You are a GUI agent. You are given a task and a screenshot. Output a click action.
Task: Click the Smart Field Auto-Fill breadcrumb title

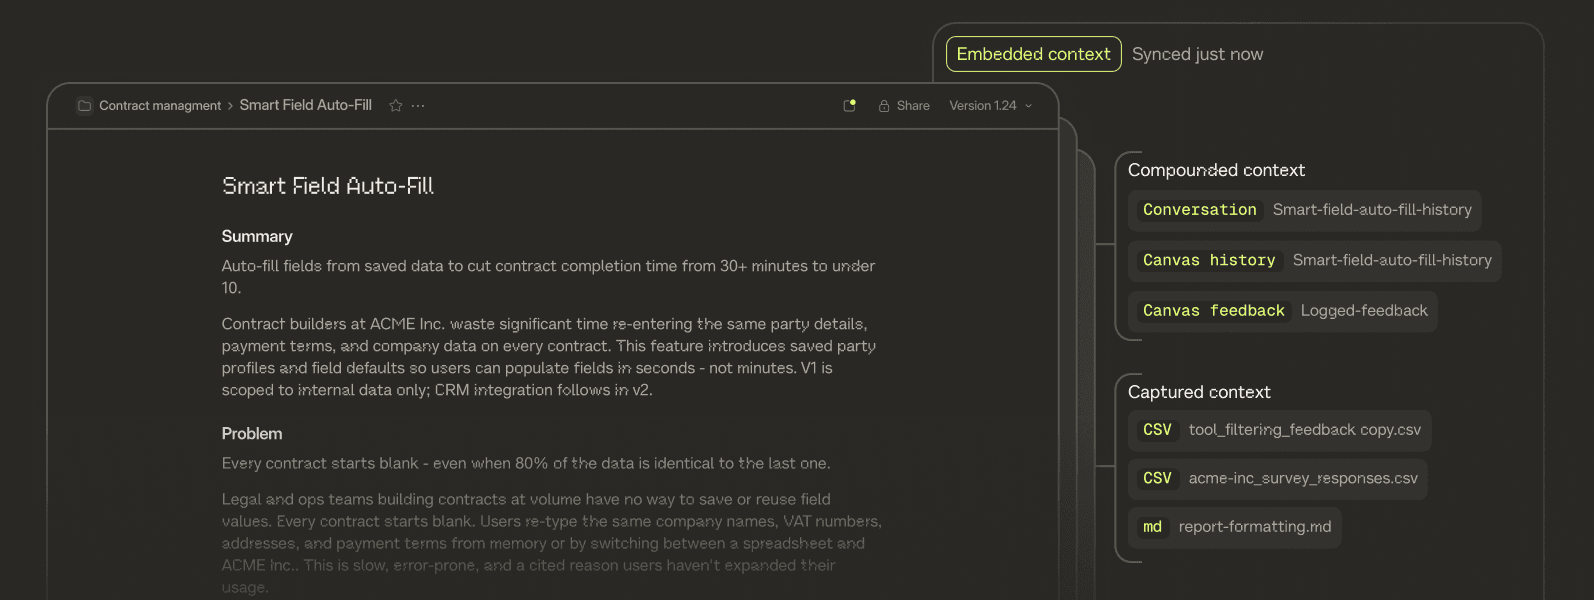point(305,105)
